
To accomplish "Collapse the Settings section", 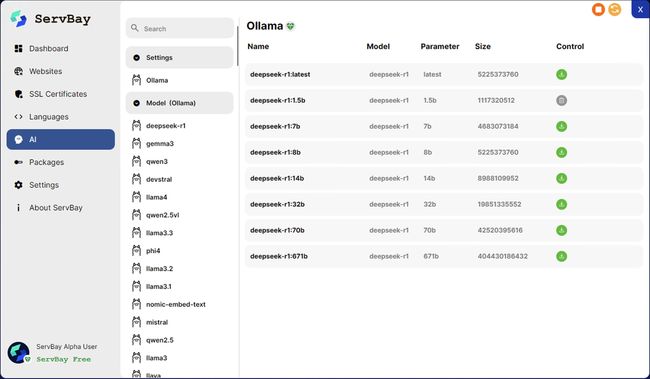I will [x=136, y=58].
